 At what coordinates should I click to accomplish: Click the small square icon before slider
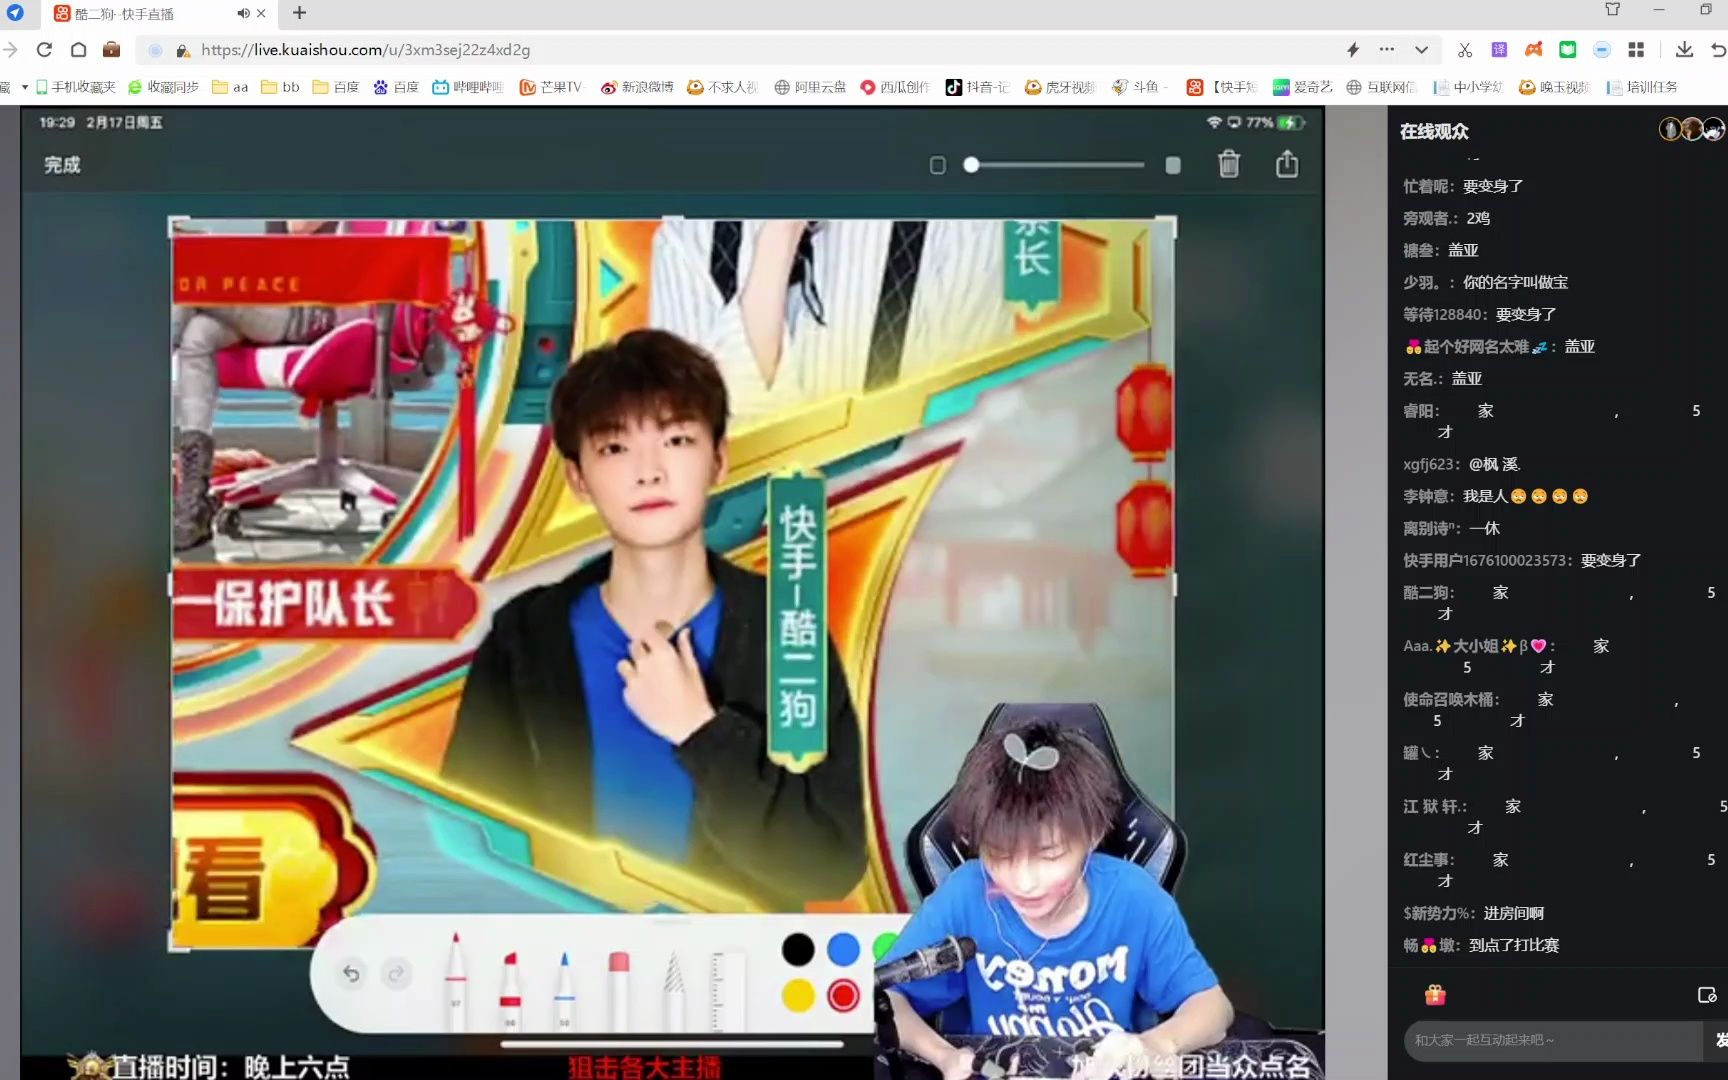click(937, 165)
